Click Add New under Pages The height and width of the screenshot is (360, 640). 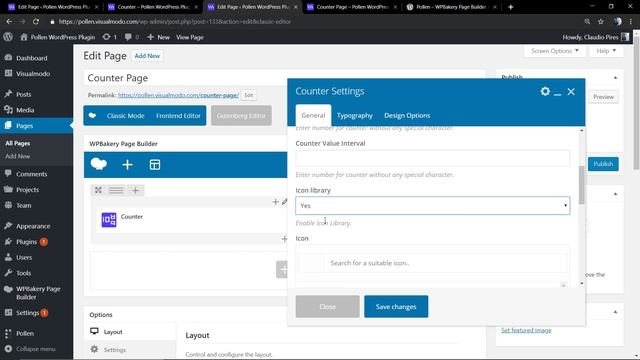click(x=18, y=156)
